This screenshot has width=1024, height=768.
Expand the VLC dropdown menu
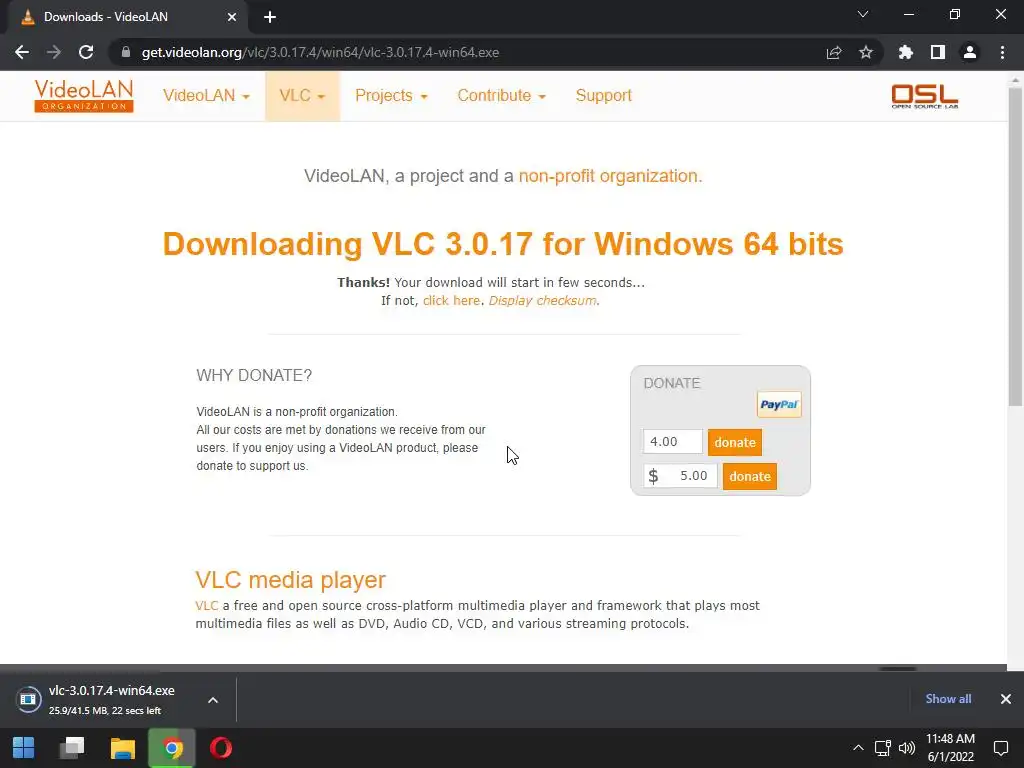(x=302, y=95)
